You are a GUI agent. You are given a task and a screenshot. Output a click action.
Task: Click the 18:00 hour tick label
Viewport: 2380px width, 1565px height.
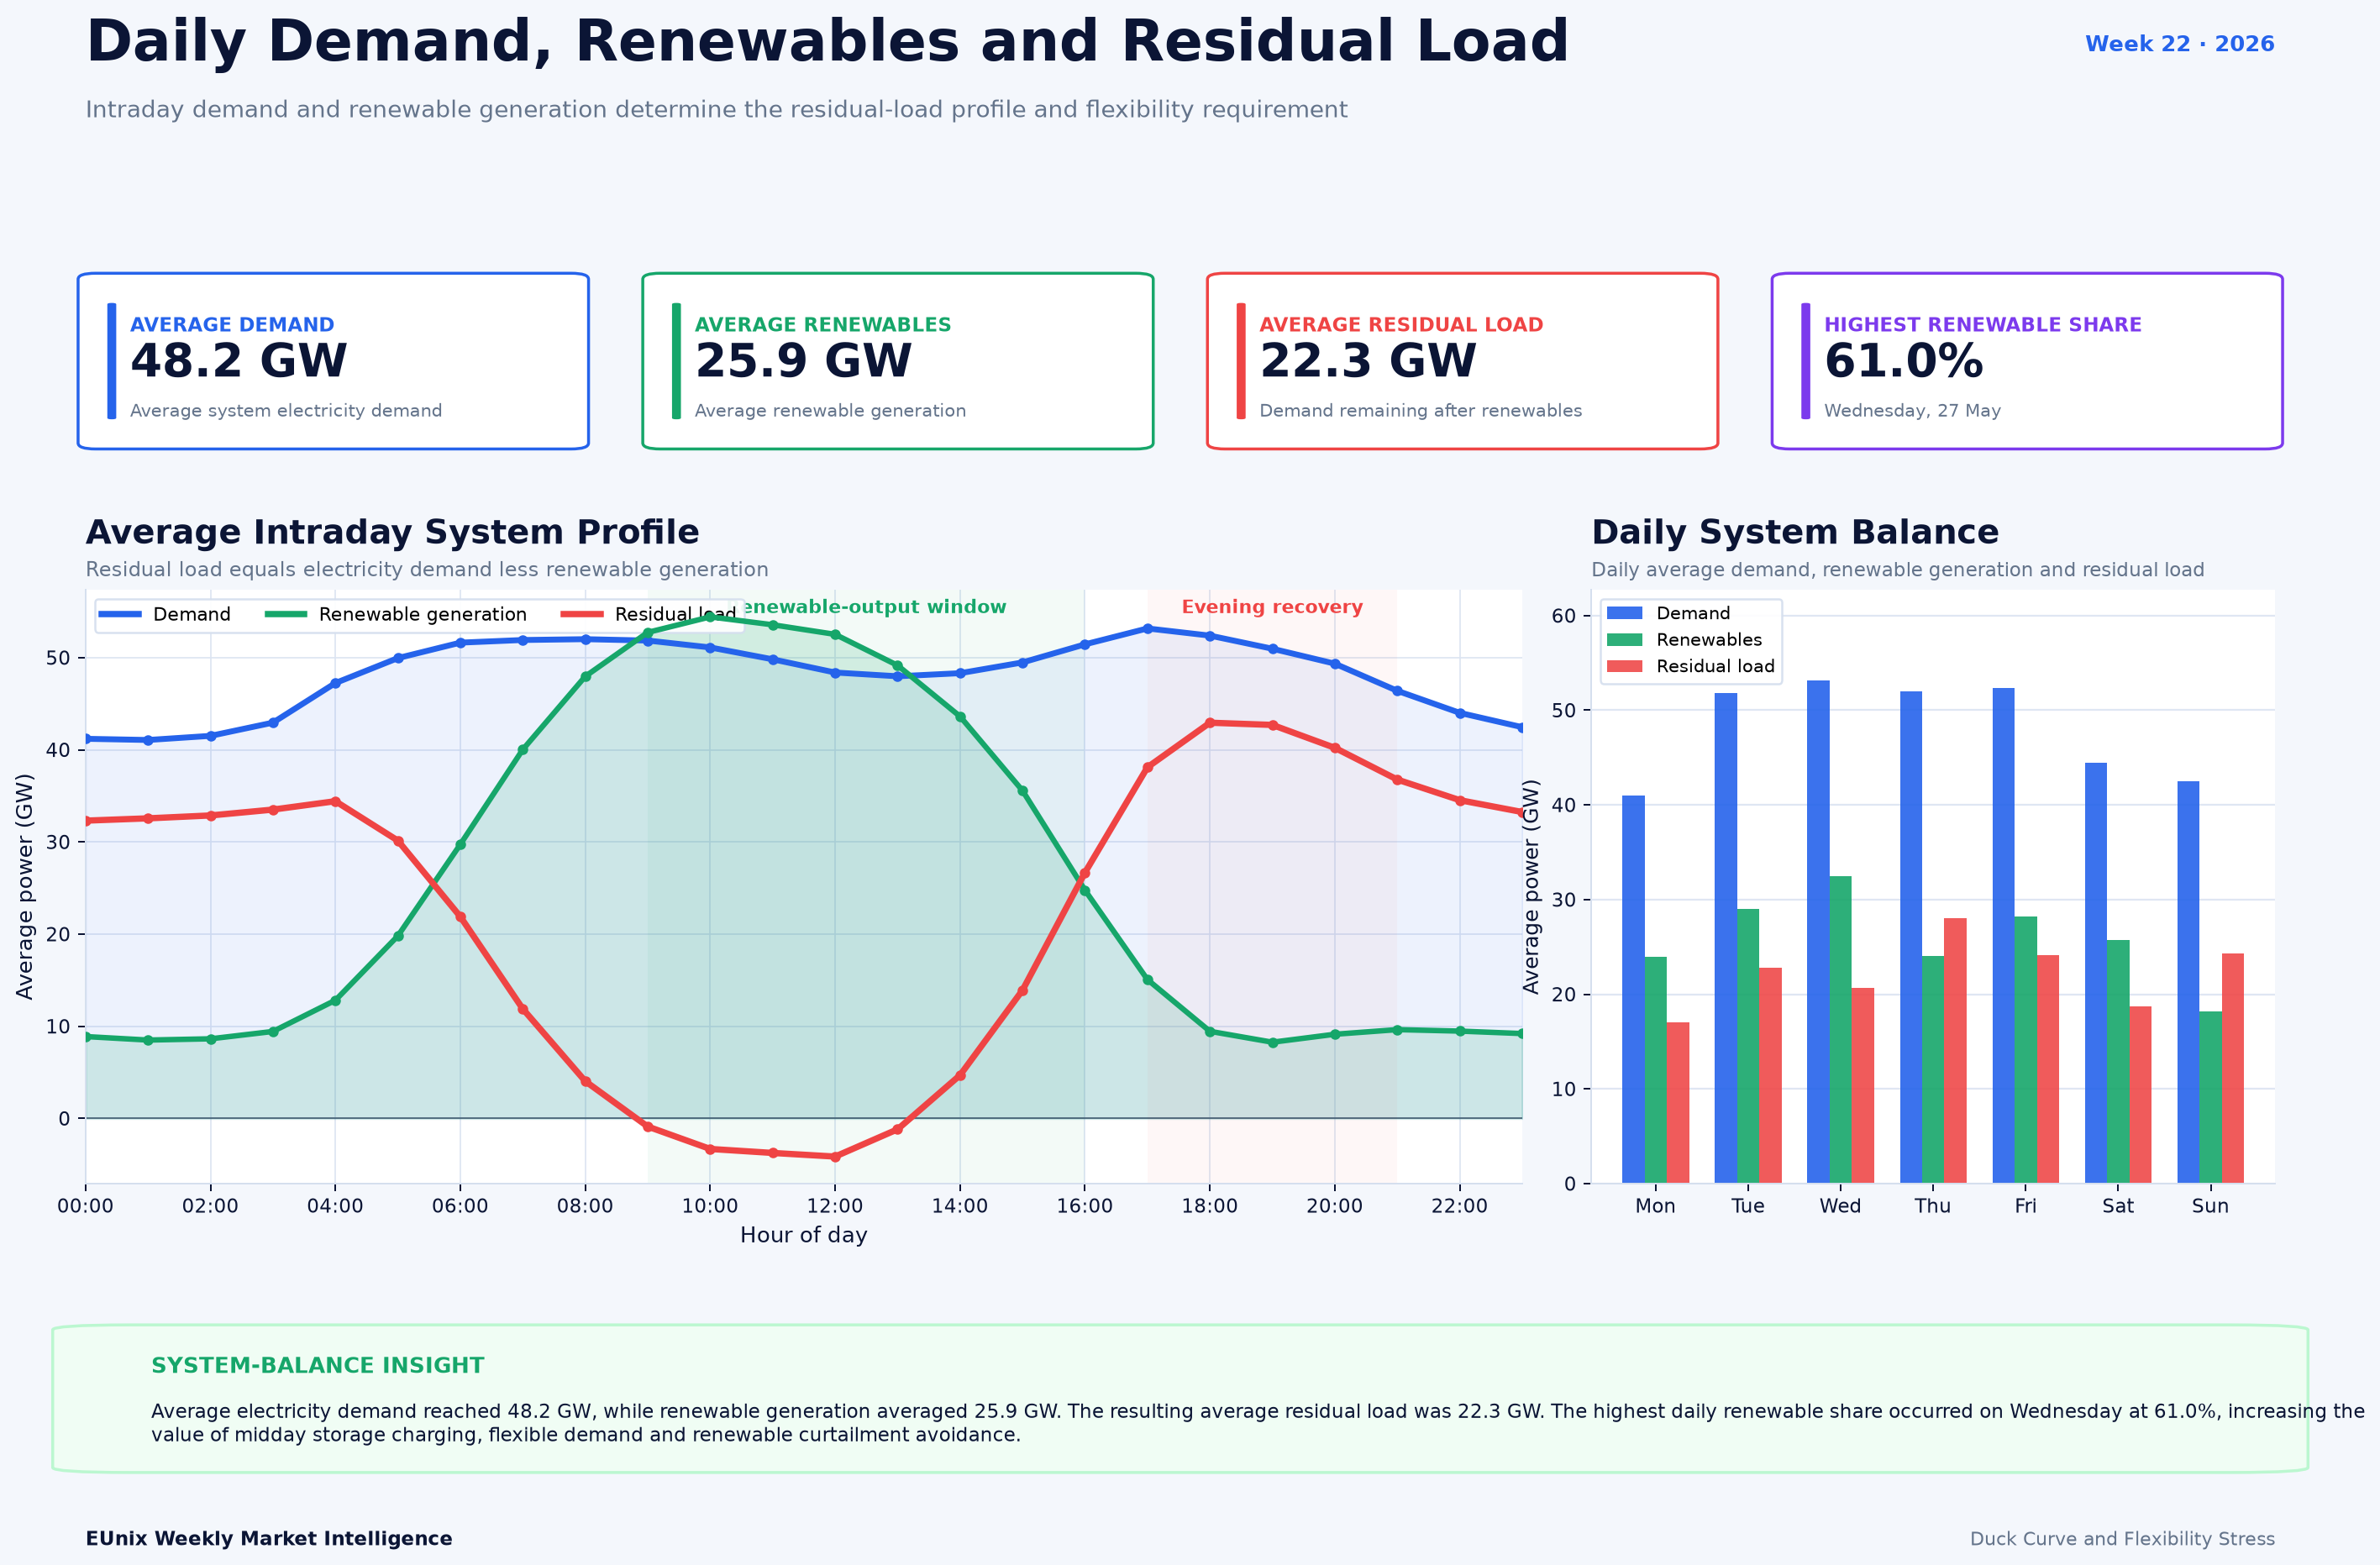[x=1210, y=1206]
